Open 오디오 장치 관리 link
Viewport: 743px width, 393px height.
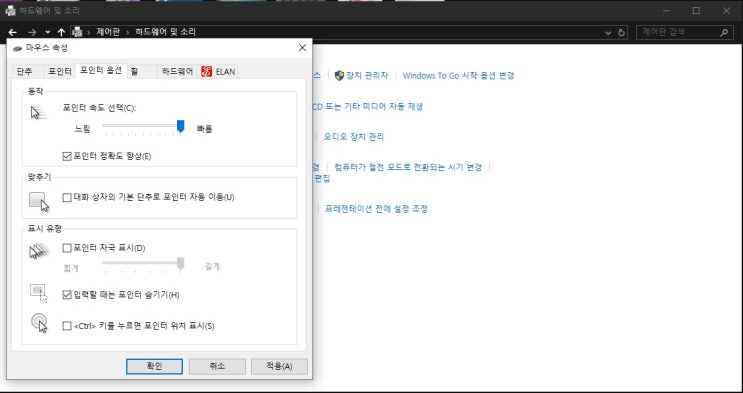point(353,137)
